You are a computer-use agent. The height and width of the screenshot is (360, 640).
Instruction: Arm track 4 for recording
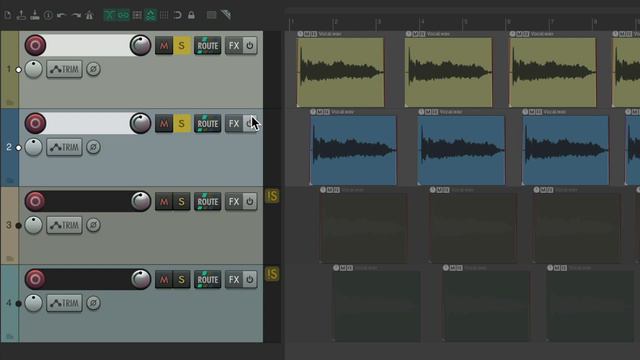coord(35,279)
